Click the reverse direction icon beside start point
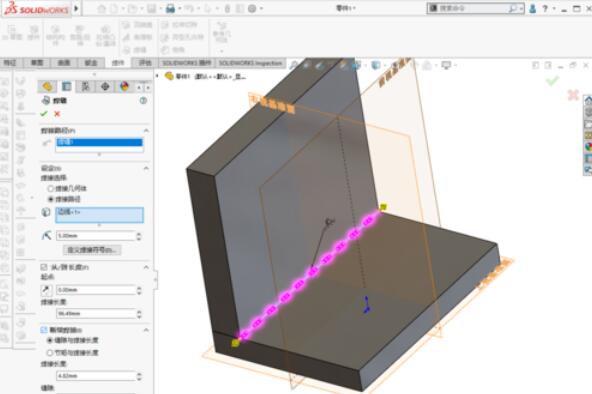The image size is (592, 394). click(x=46, y=290)
